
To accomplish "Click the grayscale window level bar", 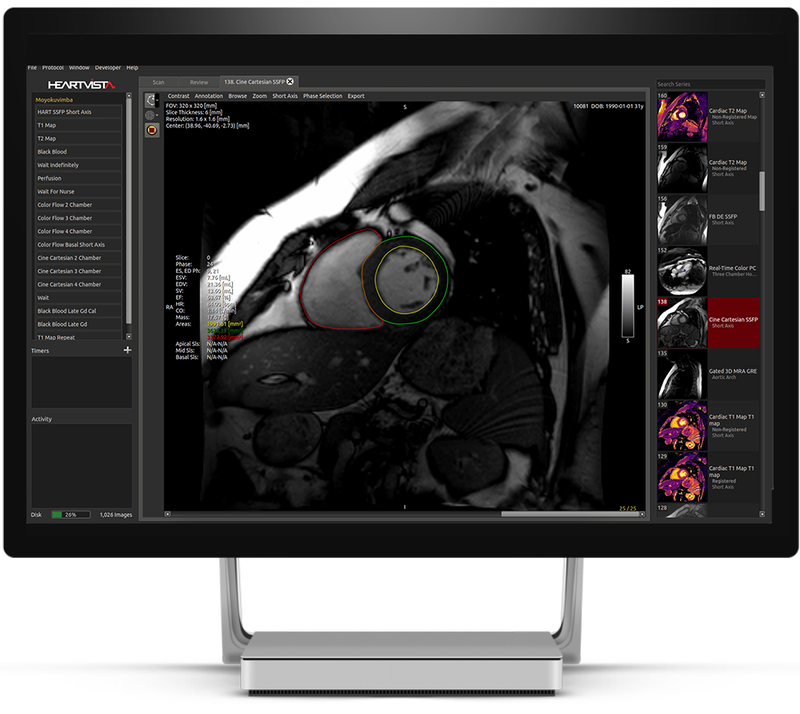I will tap(628, 306).
